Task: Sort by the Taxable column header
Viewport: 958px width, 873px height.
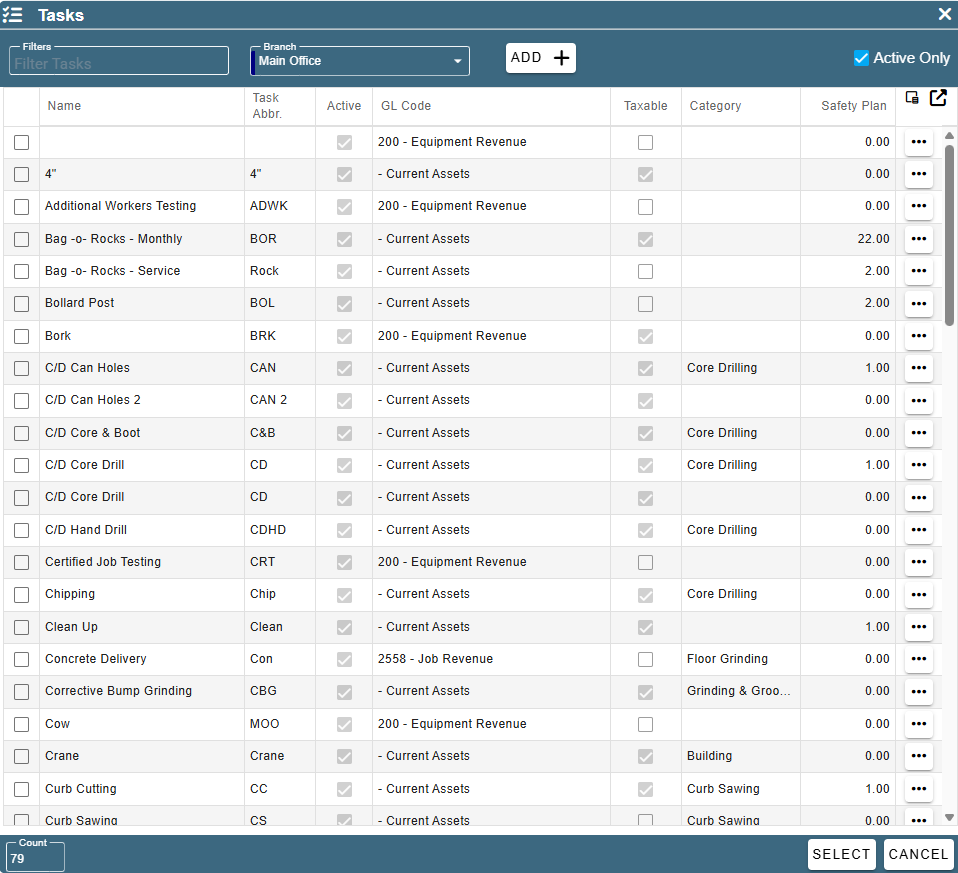Action: (645, 106)
